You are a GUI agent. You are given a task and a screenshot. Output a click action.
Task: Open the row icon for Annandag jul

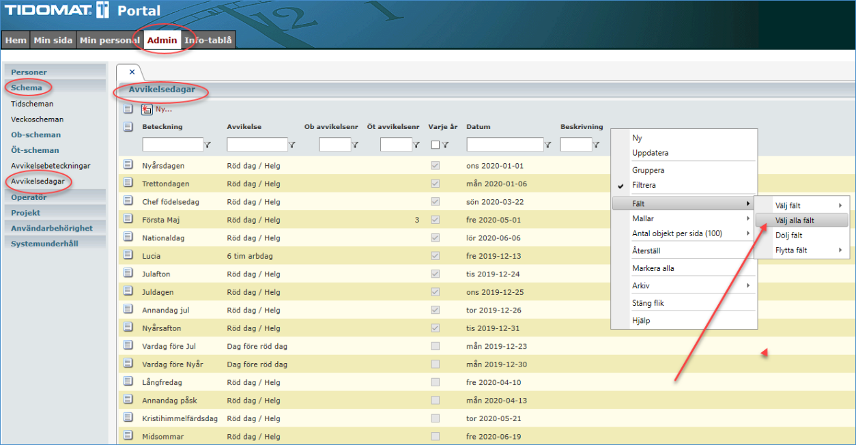[128, 308]
